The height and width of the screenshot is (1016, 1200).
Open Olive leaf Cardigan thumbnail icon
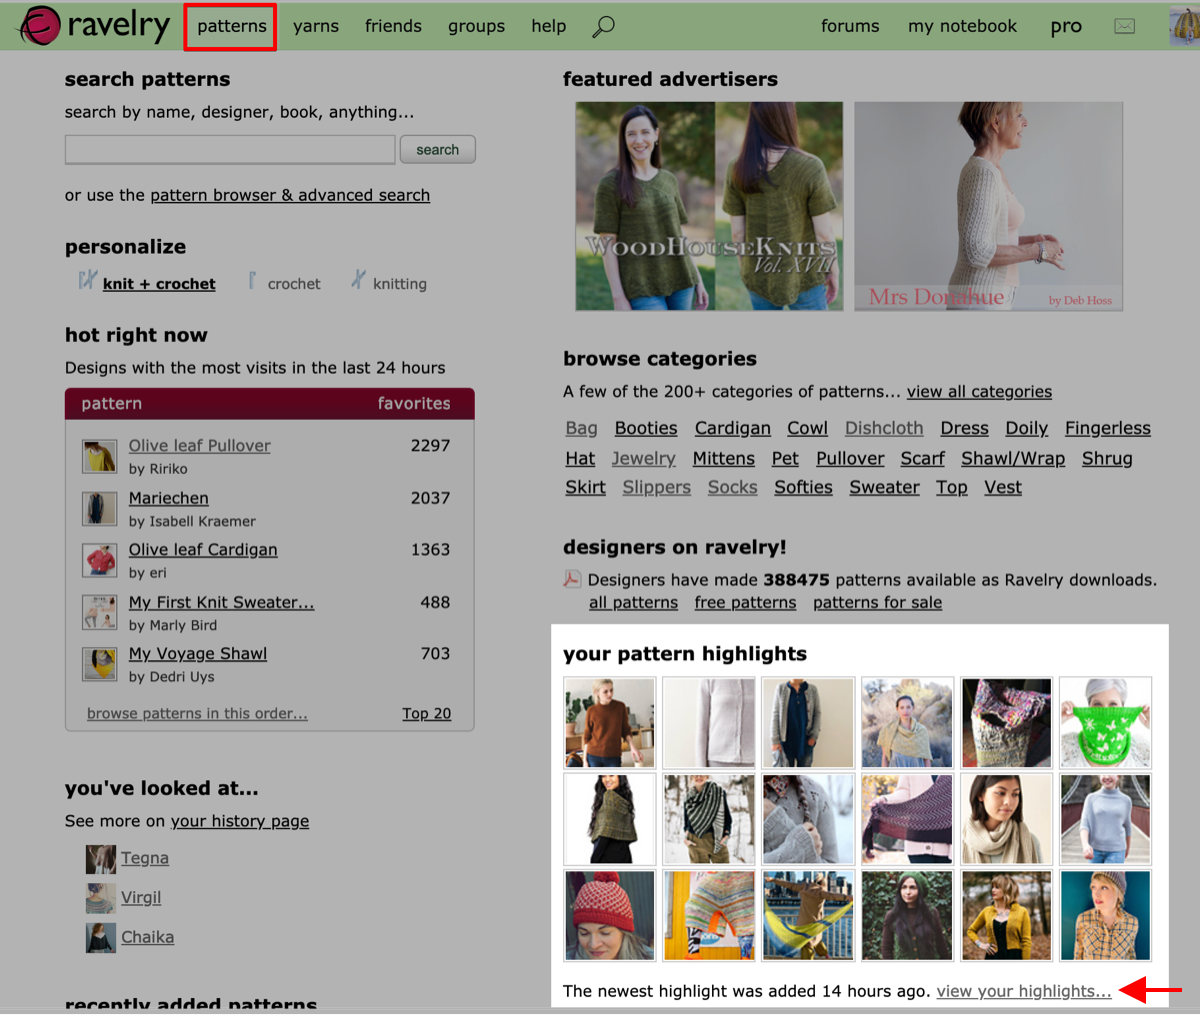click(x=100, y=560)
